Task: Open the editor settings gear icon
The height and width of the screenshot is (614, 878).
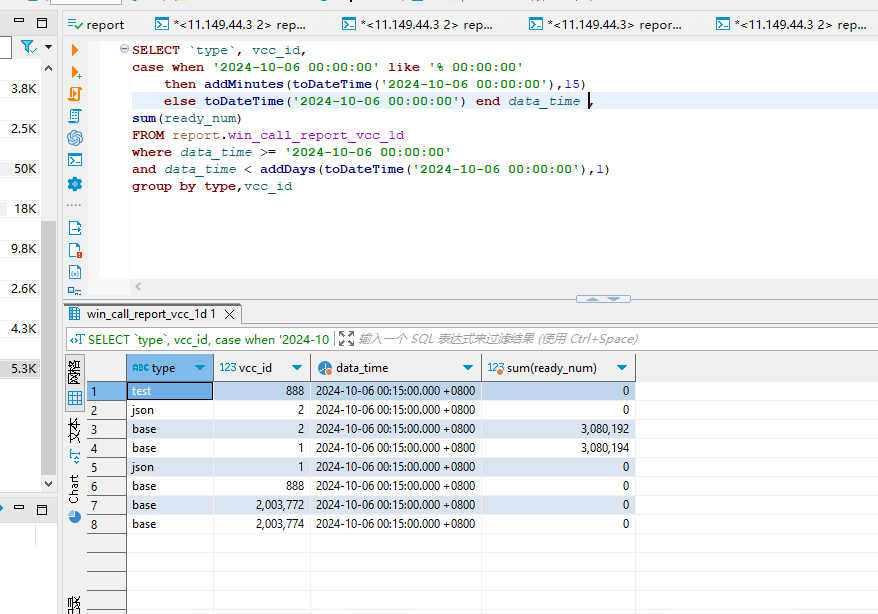Action: (x=75, y=184)
